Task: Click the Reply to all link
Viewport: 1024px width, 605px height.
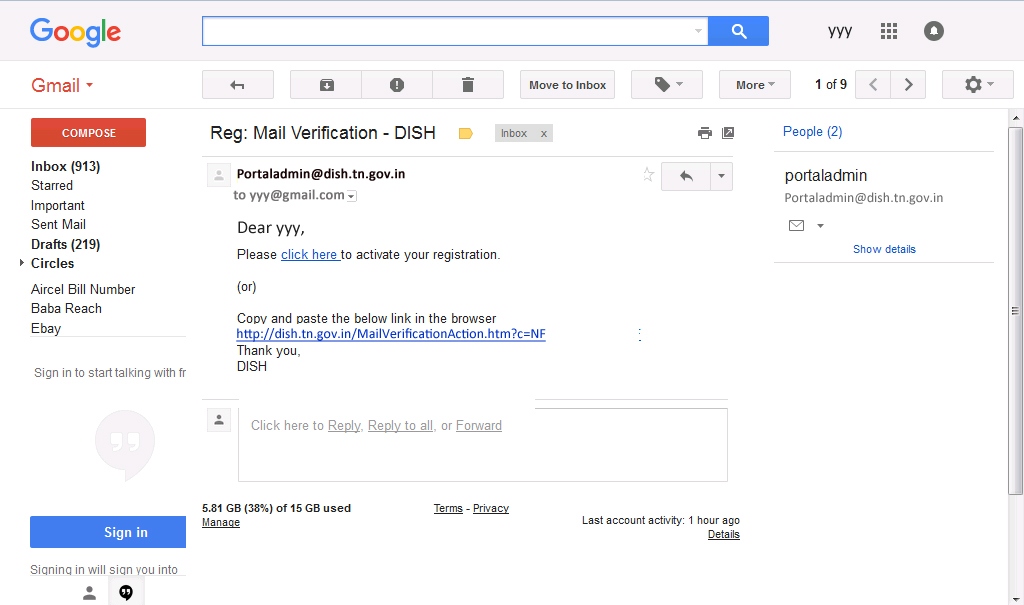Action: (400, 426)
